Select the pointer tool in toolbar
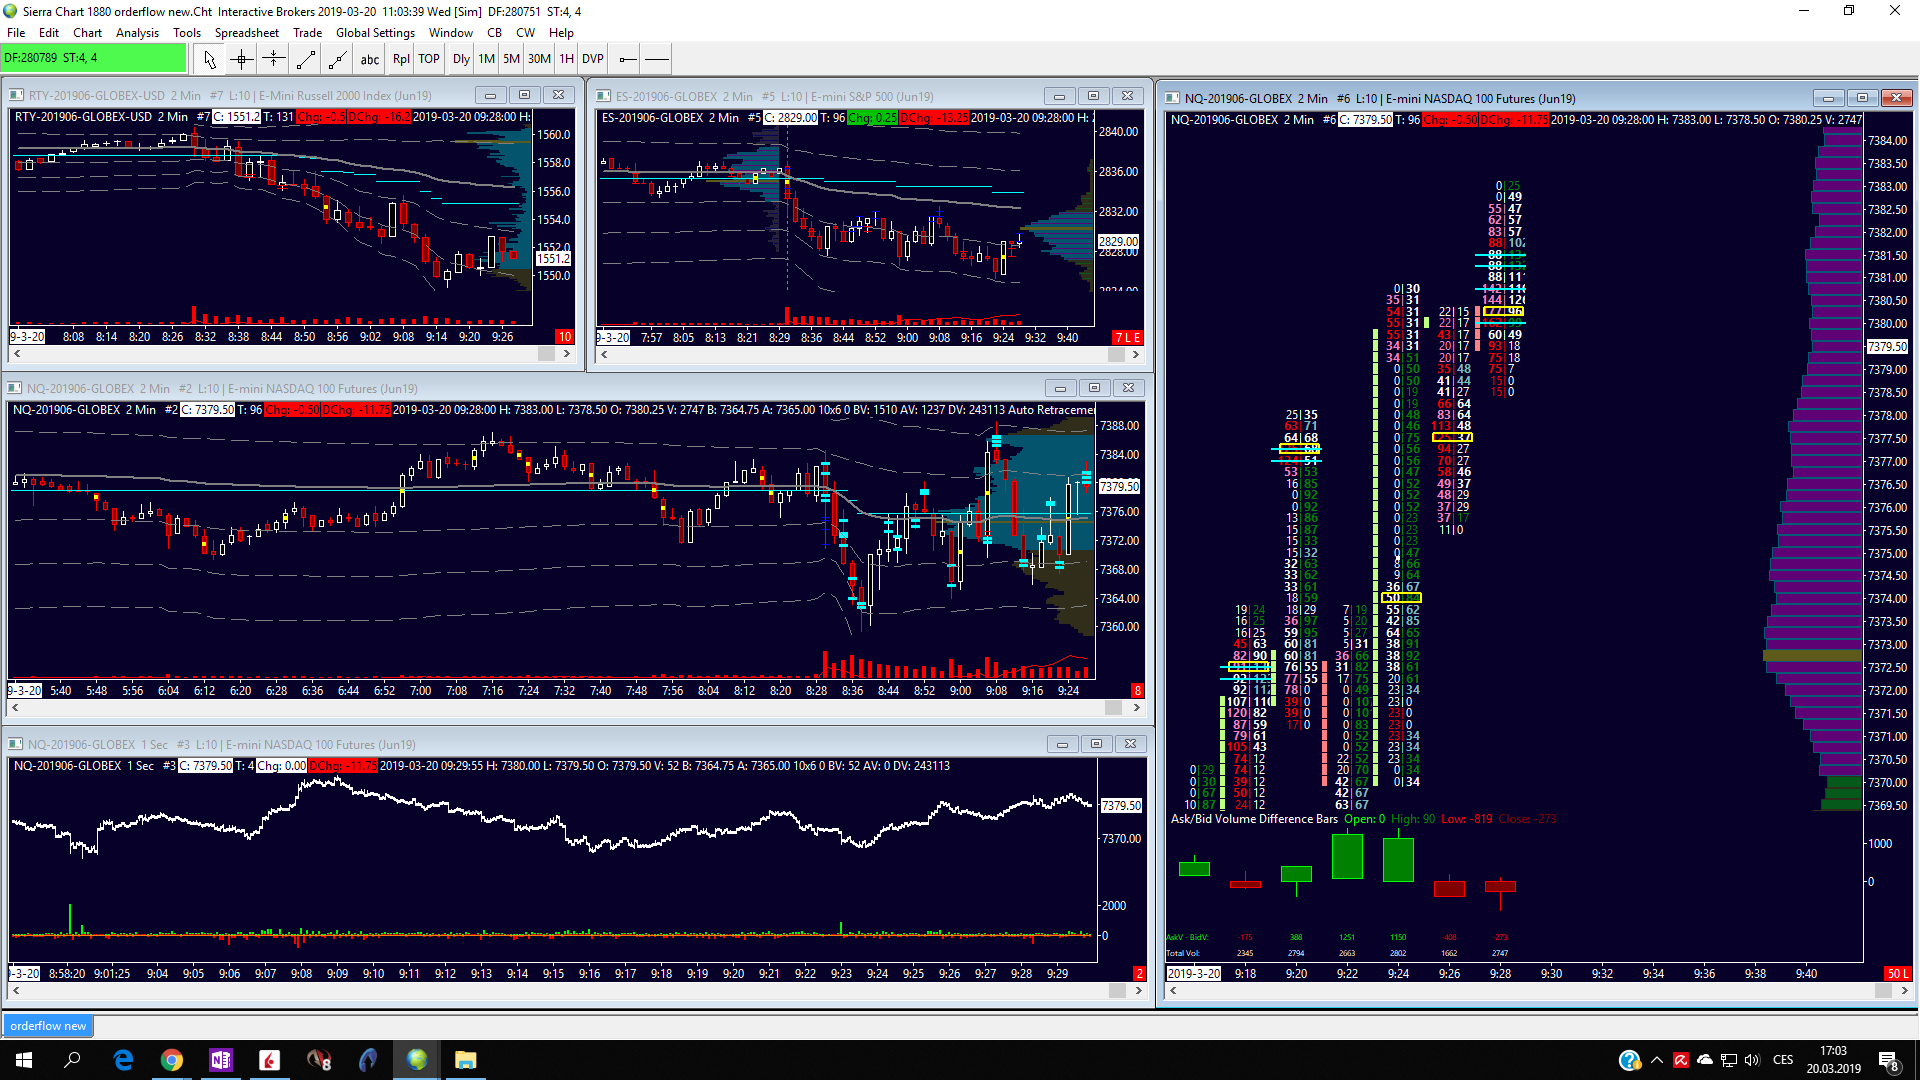Viewport: 1920px width, 1080px height. 209,59
